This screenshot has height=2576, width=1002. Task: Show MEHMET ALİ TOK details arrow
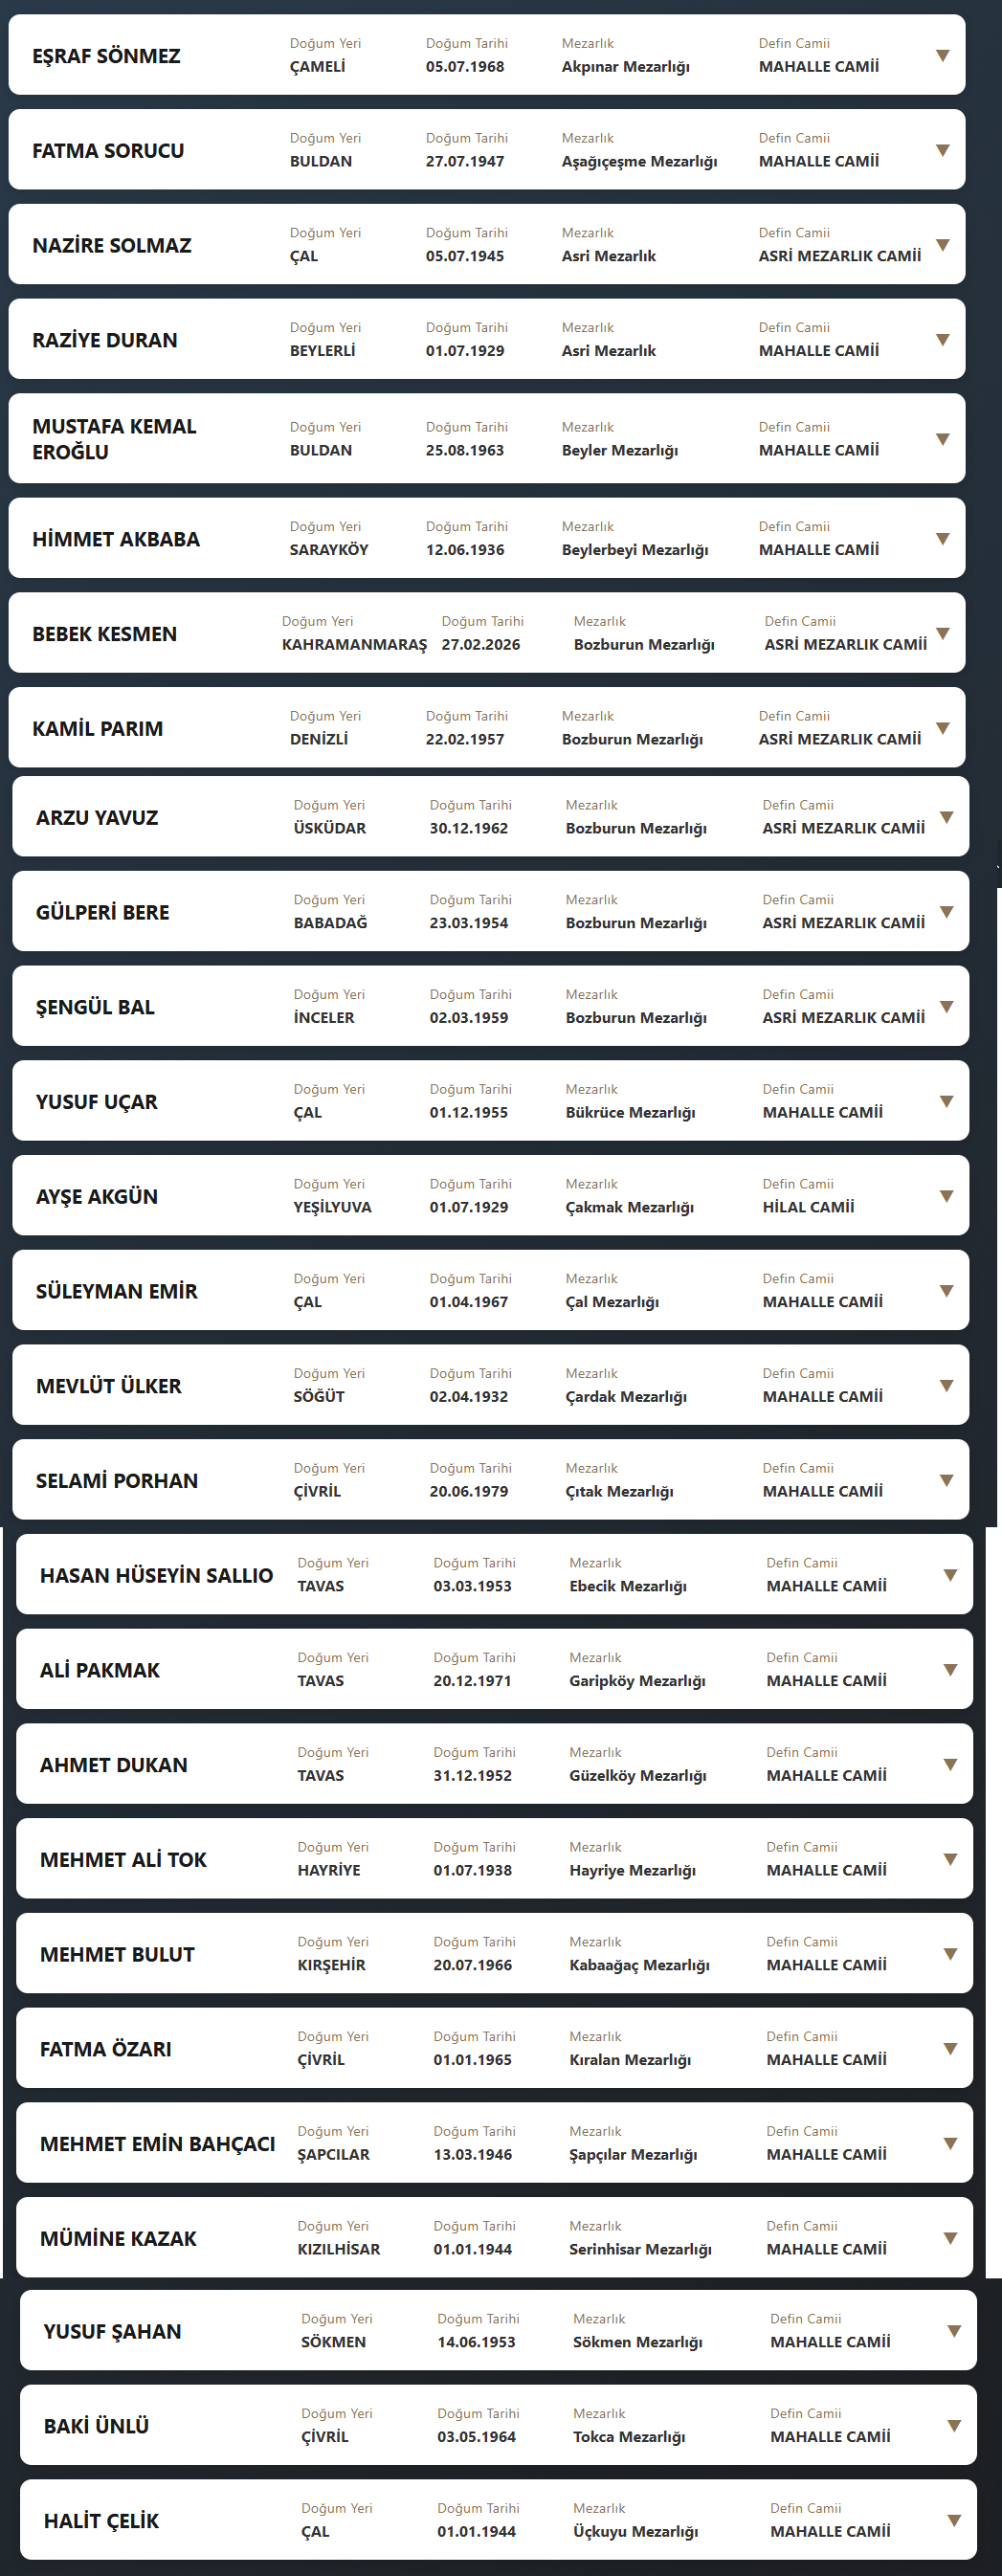[x=950, y=1860]
